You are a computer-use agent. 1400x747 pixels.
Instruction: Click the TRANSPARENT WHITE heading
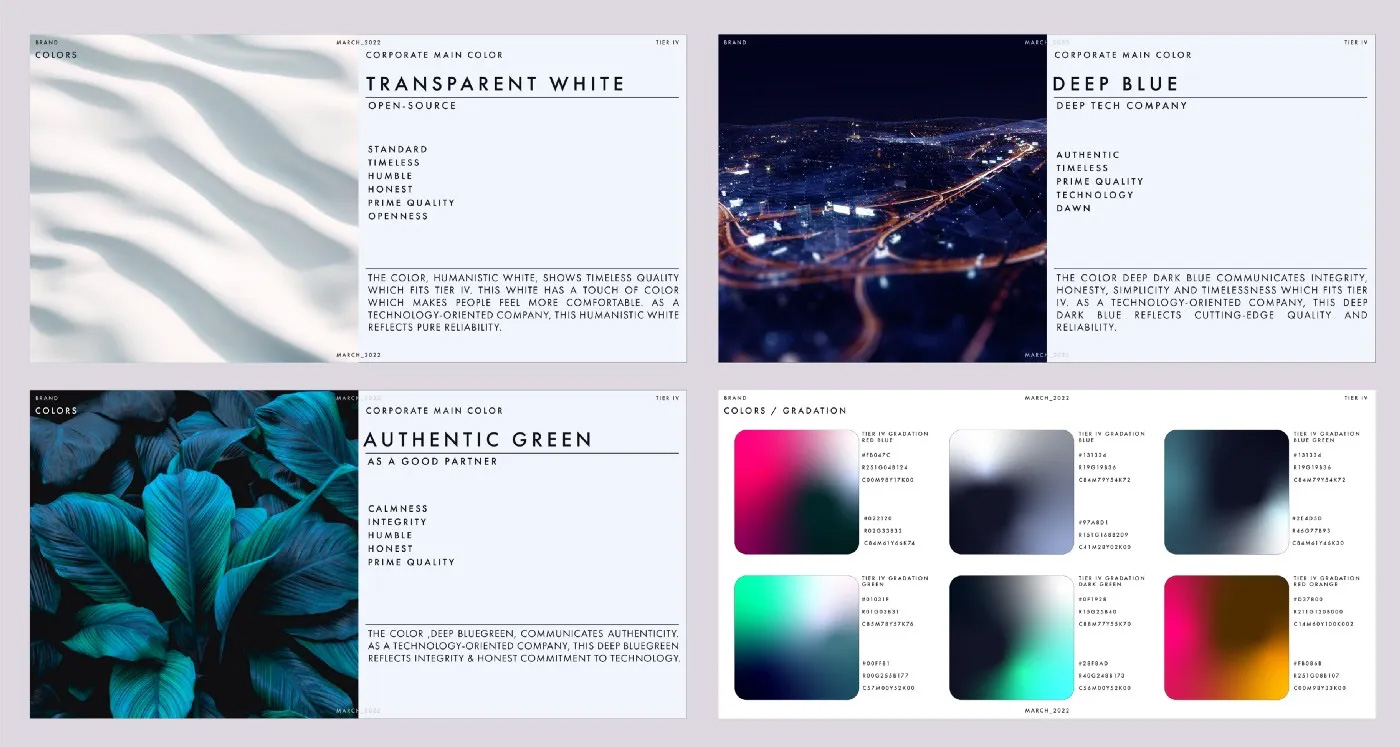[x=495, y=84]
